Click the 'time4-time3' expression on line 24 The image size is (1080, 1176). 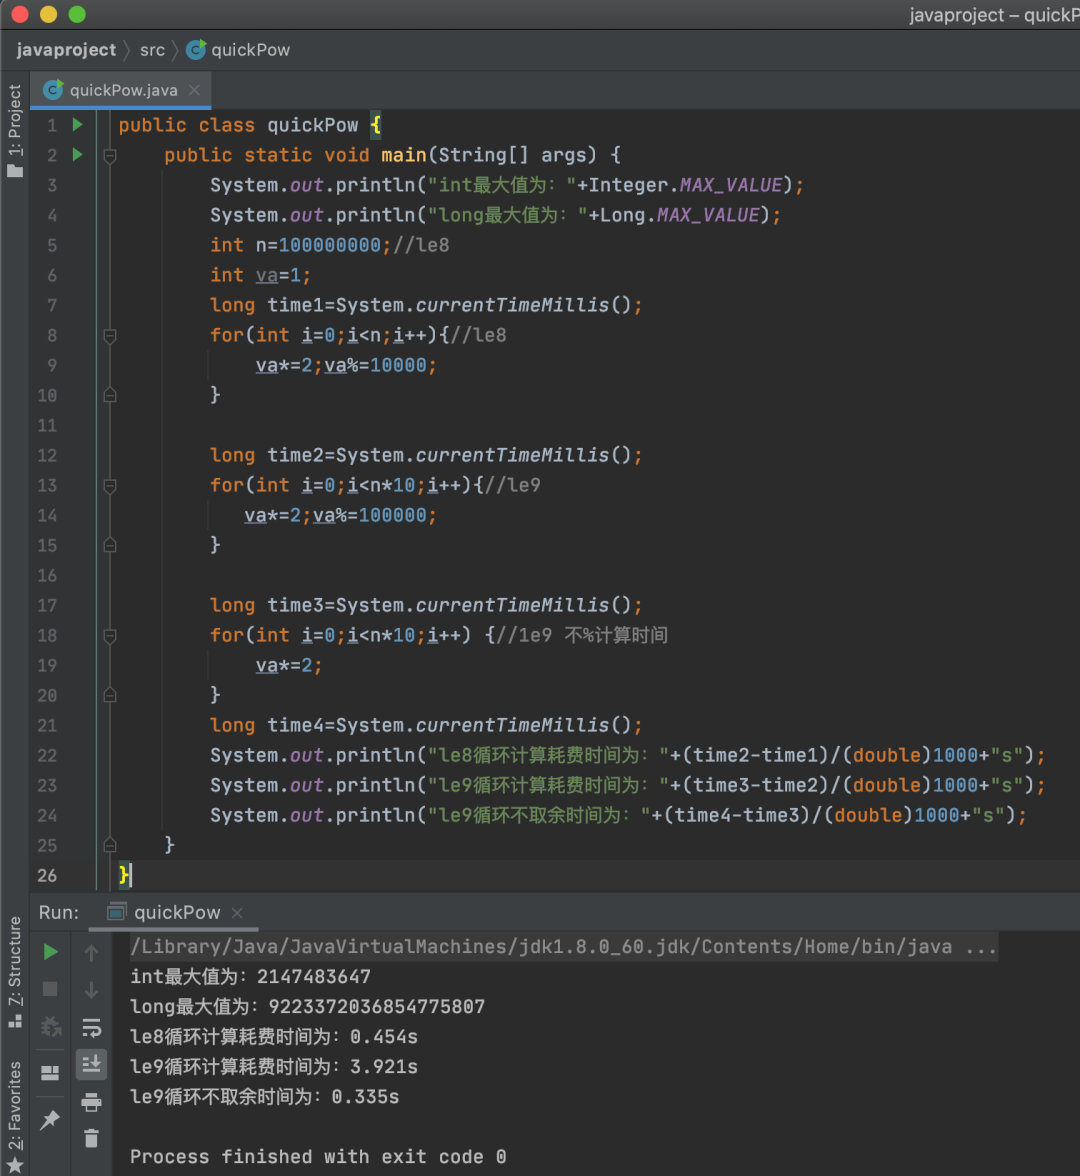pos(738,815)
